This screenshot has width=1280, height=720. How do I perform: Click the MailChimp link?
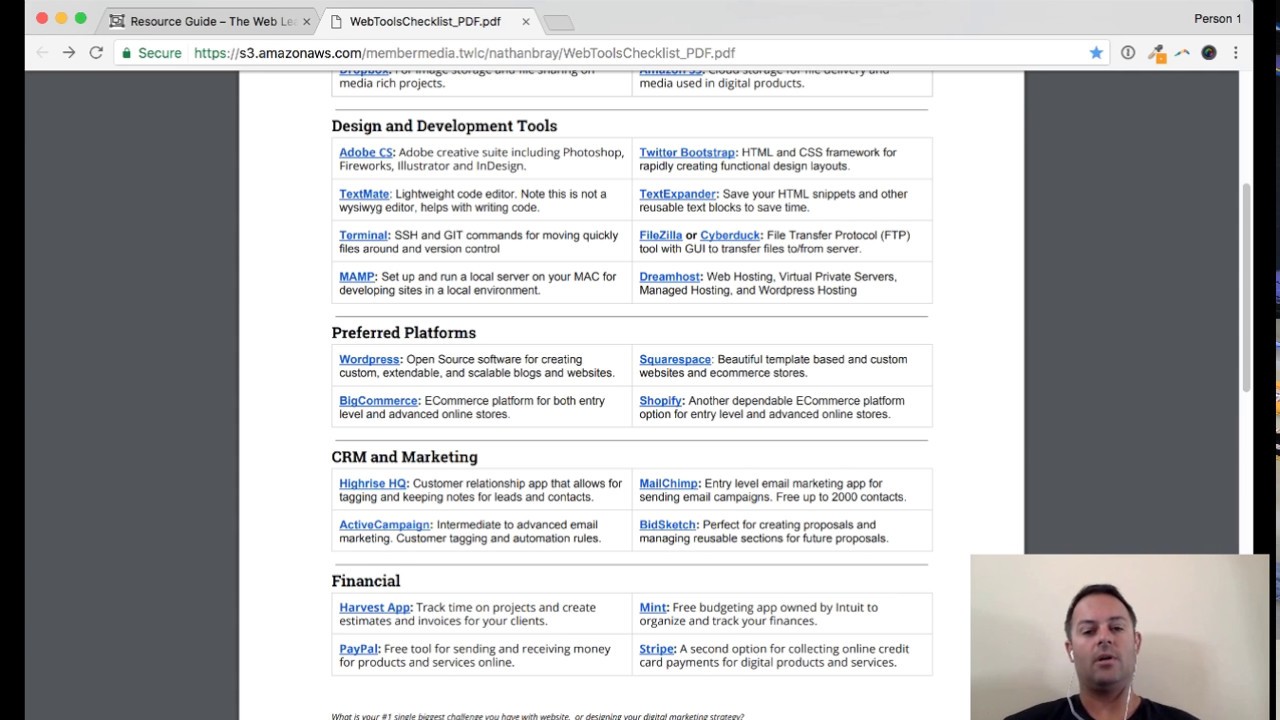[x=668, y=483]
